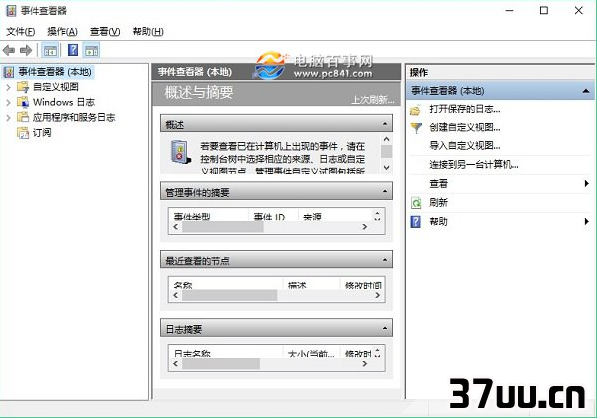Click the forward arrow toolbar icon

(x=26, y=50)
